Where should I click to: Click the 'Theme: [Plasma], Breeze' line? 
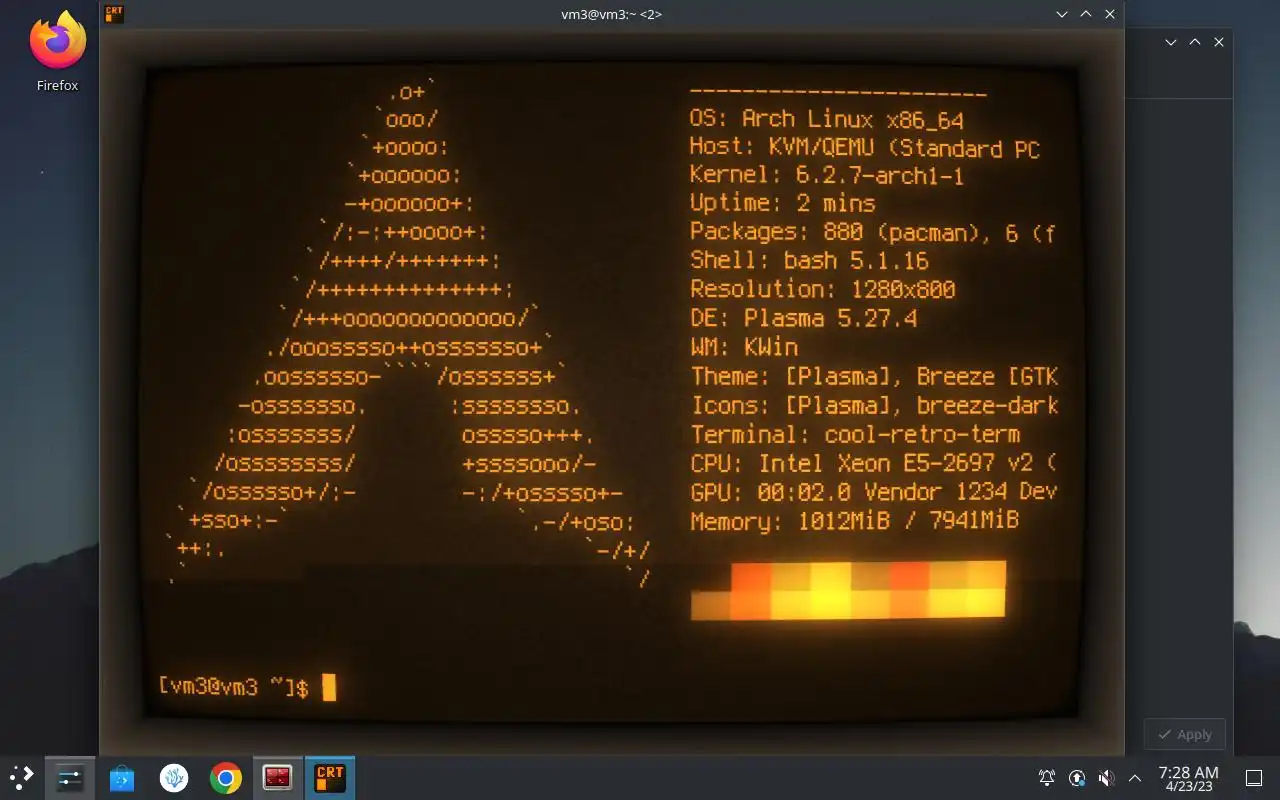coord(874,377)
